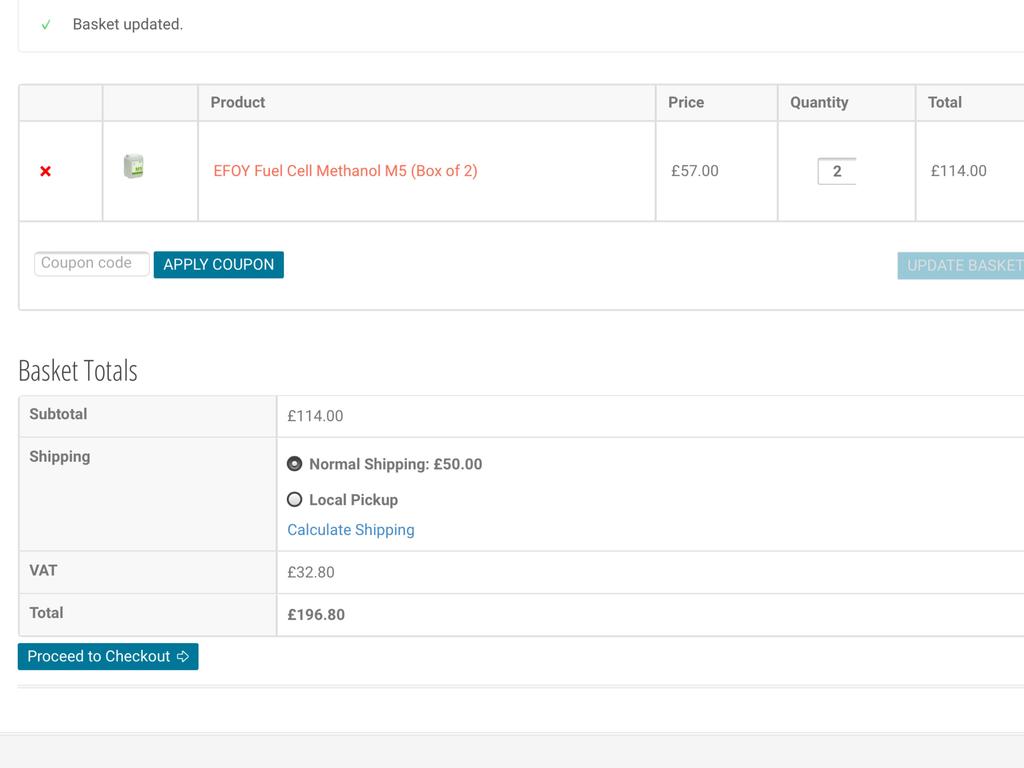Remove EFOY Methanol item with red X

(45, 171)
